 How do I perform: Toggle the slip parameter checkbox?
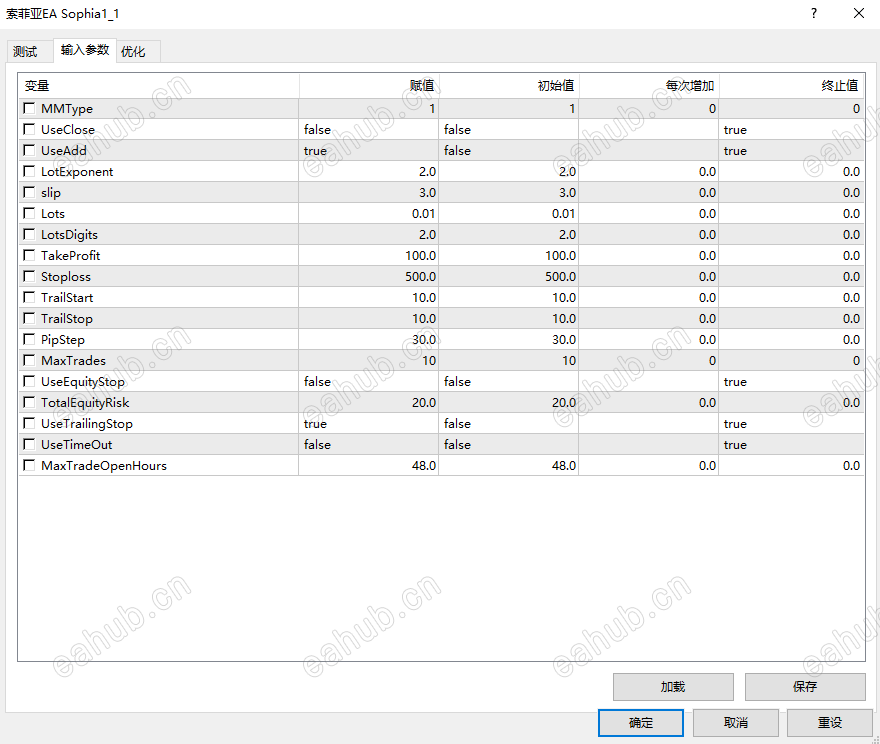[x=29, y=192]
